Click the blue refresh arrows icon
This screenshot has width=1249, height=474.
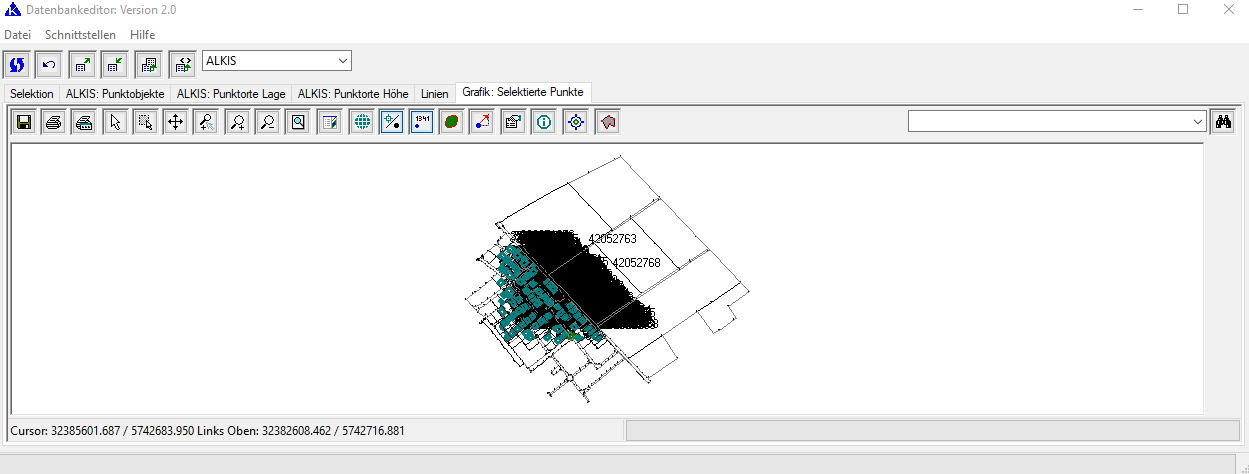pos(16,65)
